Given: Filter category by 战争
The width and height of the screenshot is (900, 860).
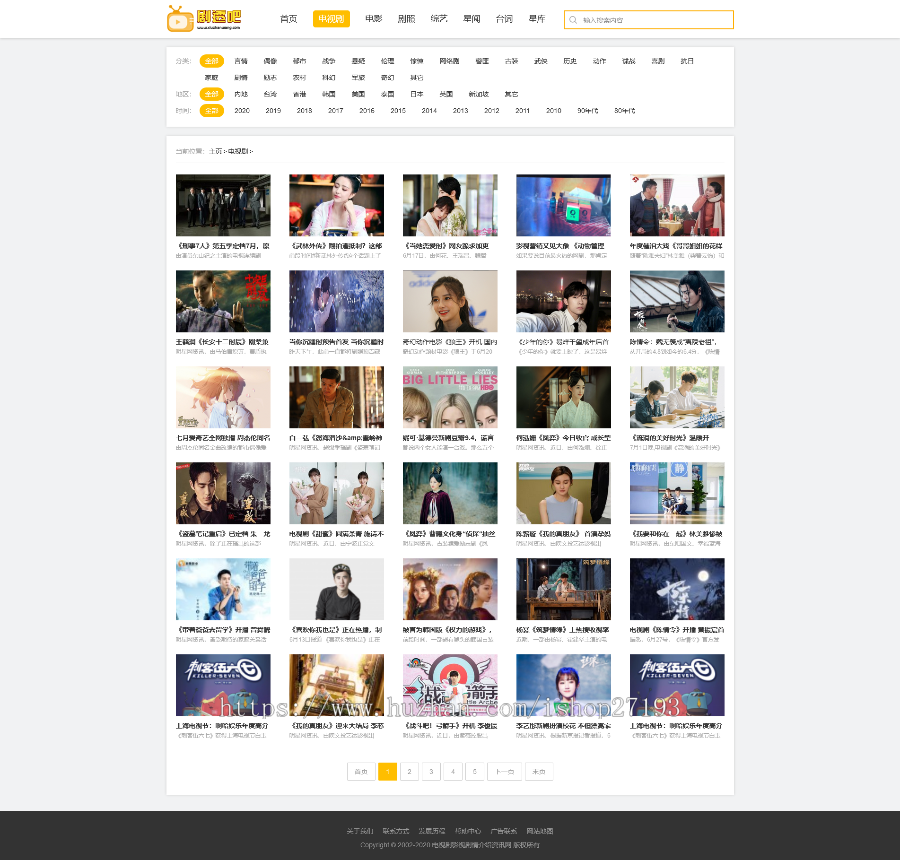Looking at the screenshot, I should (329, 61).
